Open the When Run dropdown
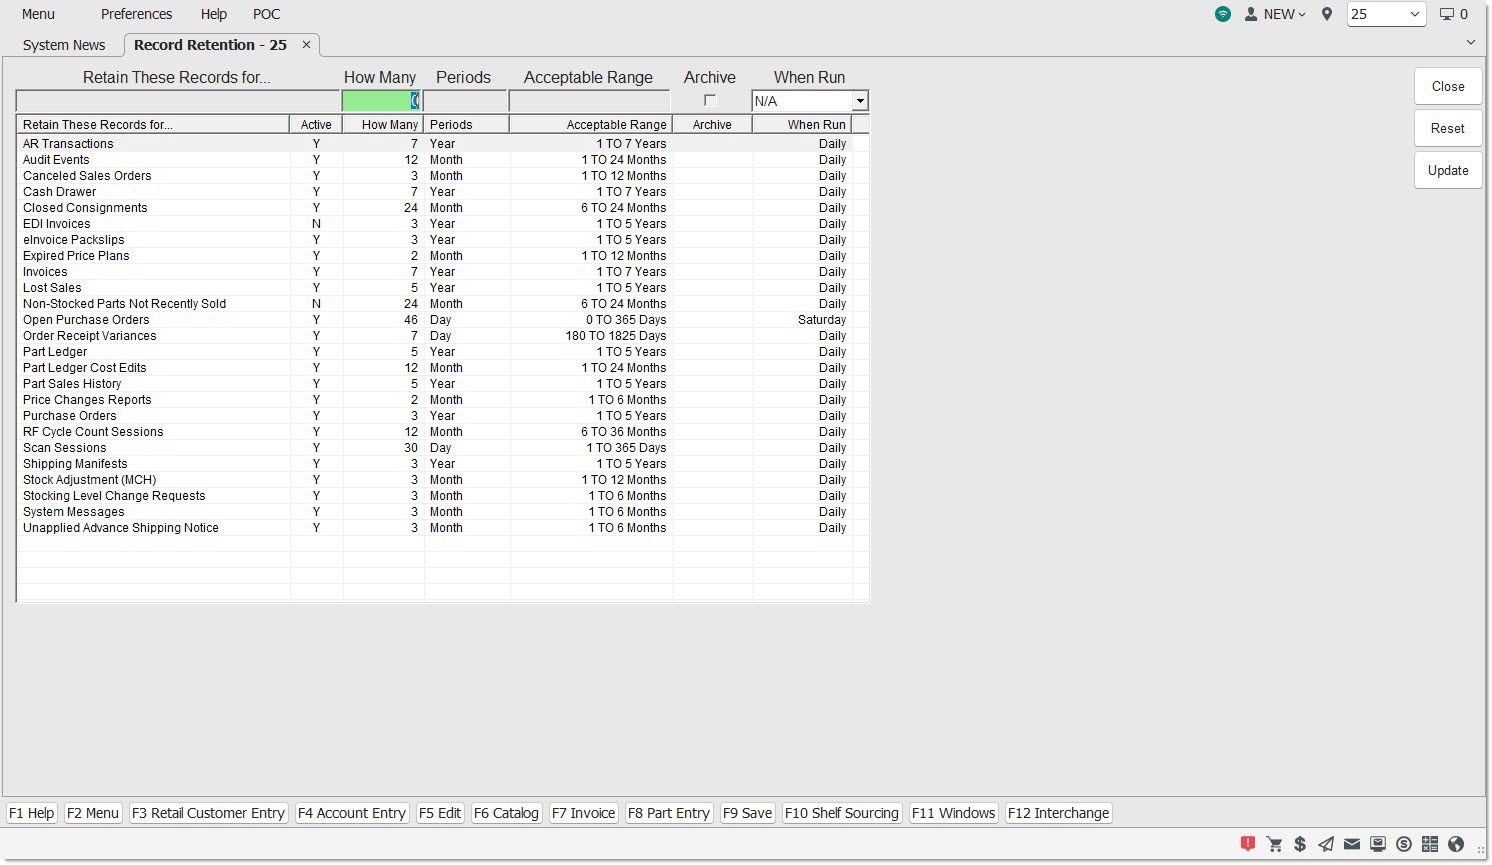The width and height of the screenshot is (1492, 865). point(859,101)
